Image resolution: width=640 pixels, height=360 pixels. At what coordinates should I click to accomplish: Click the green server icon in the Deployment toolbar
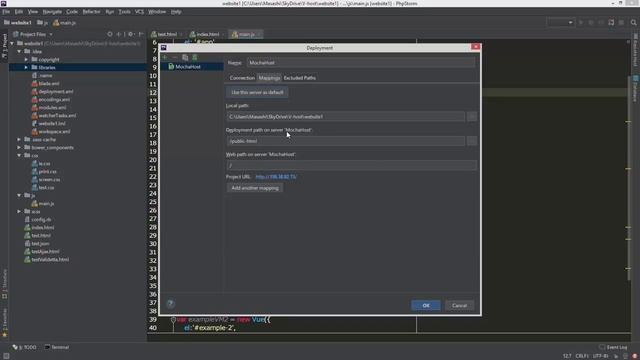(195, 58)
